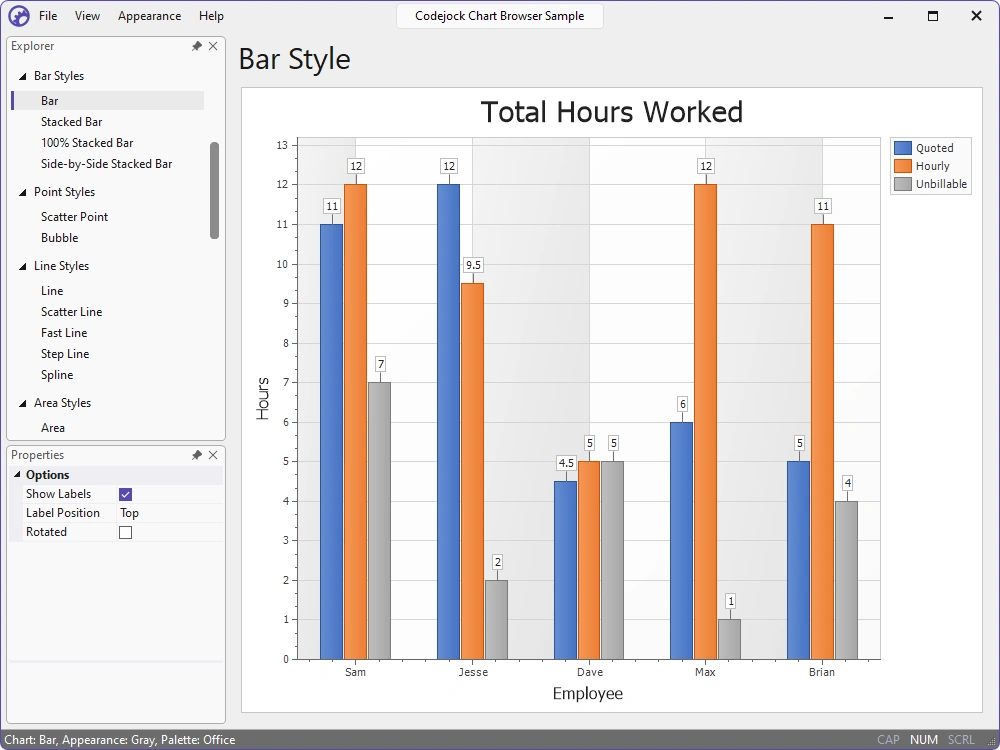Choose Side-by-Side Stacked Bar style

pyautogui.click(x=107, y=164)
